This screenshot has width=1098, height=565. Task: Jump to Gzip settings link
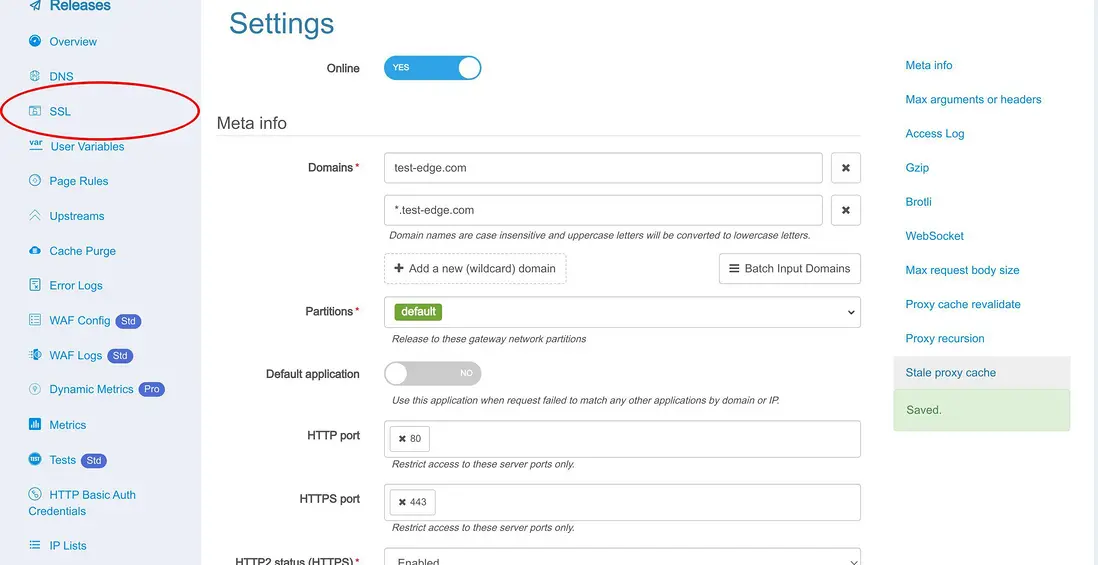(917, 168)
